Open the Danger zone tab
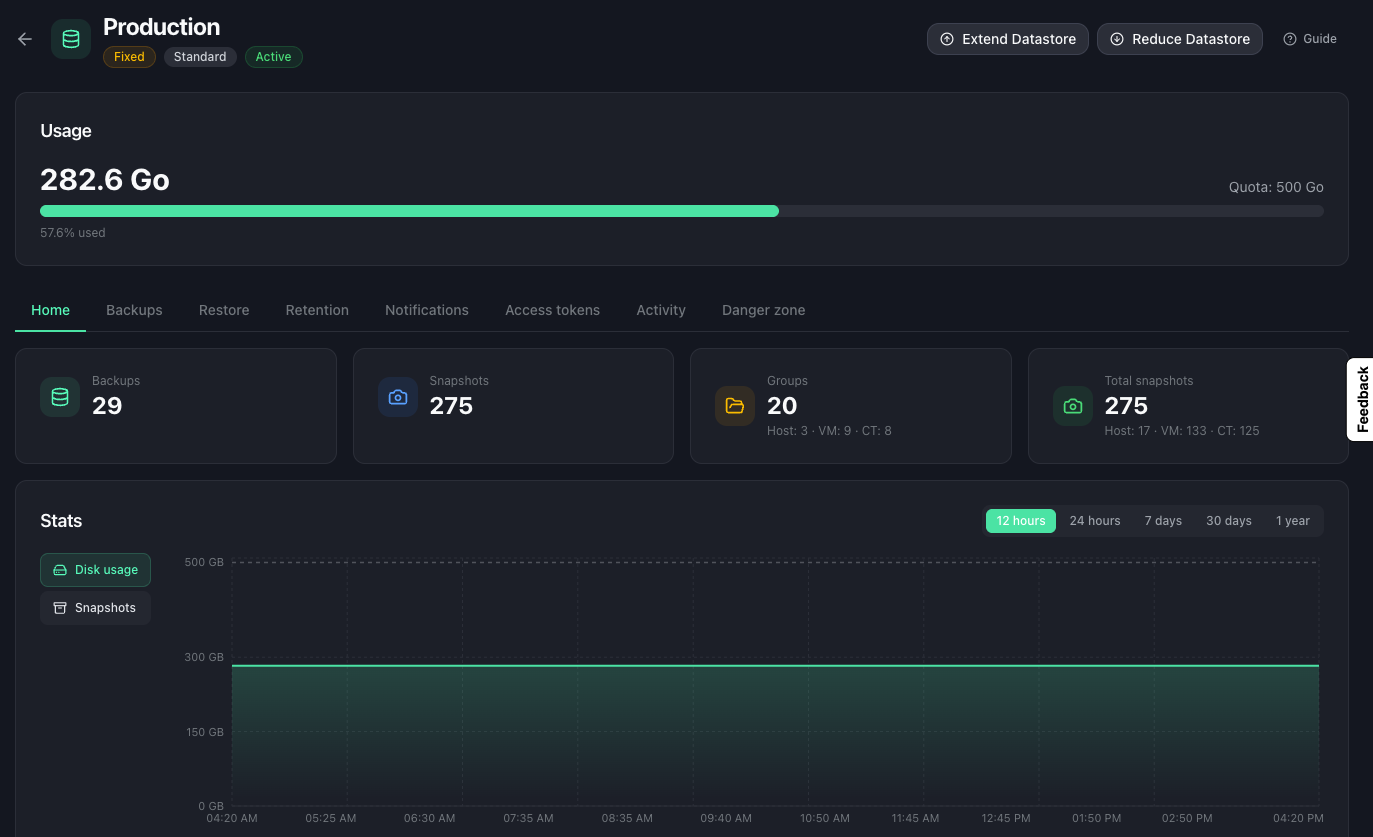Screen dimensions: 1373x837 (763, 310)
